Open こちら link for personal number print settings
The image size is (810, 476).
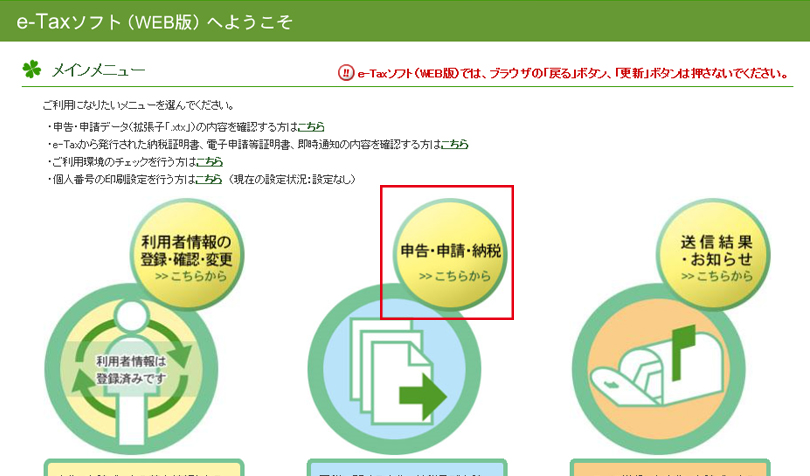209,179
